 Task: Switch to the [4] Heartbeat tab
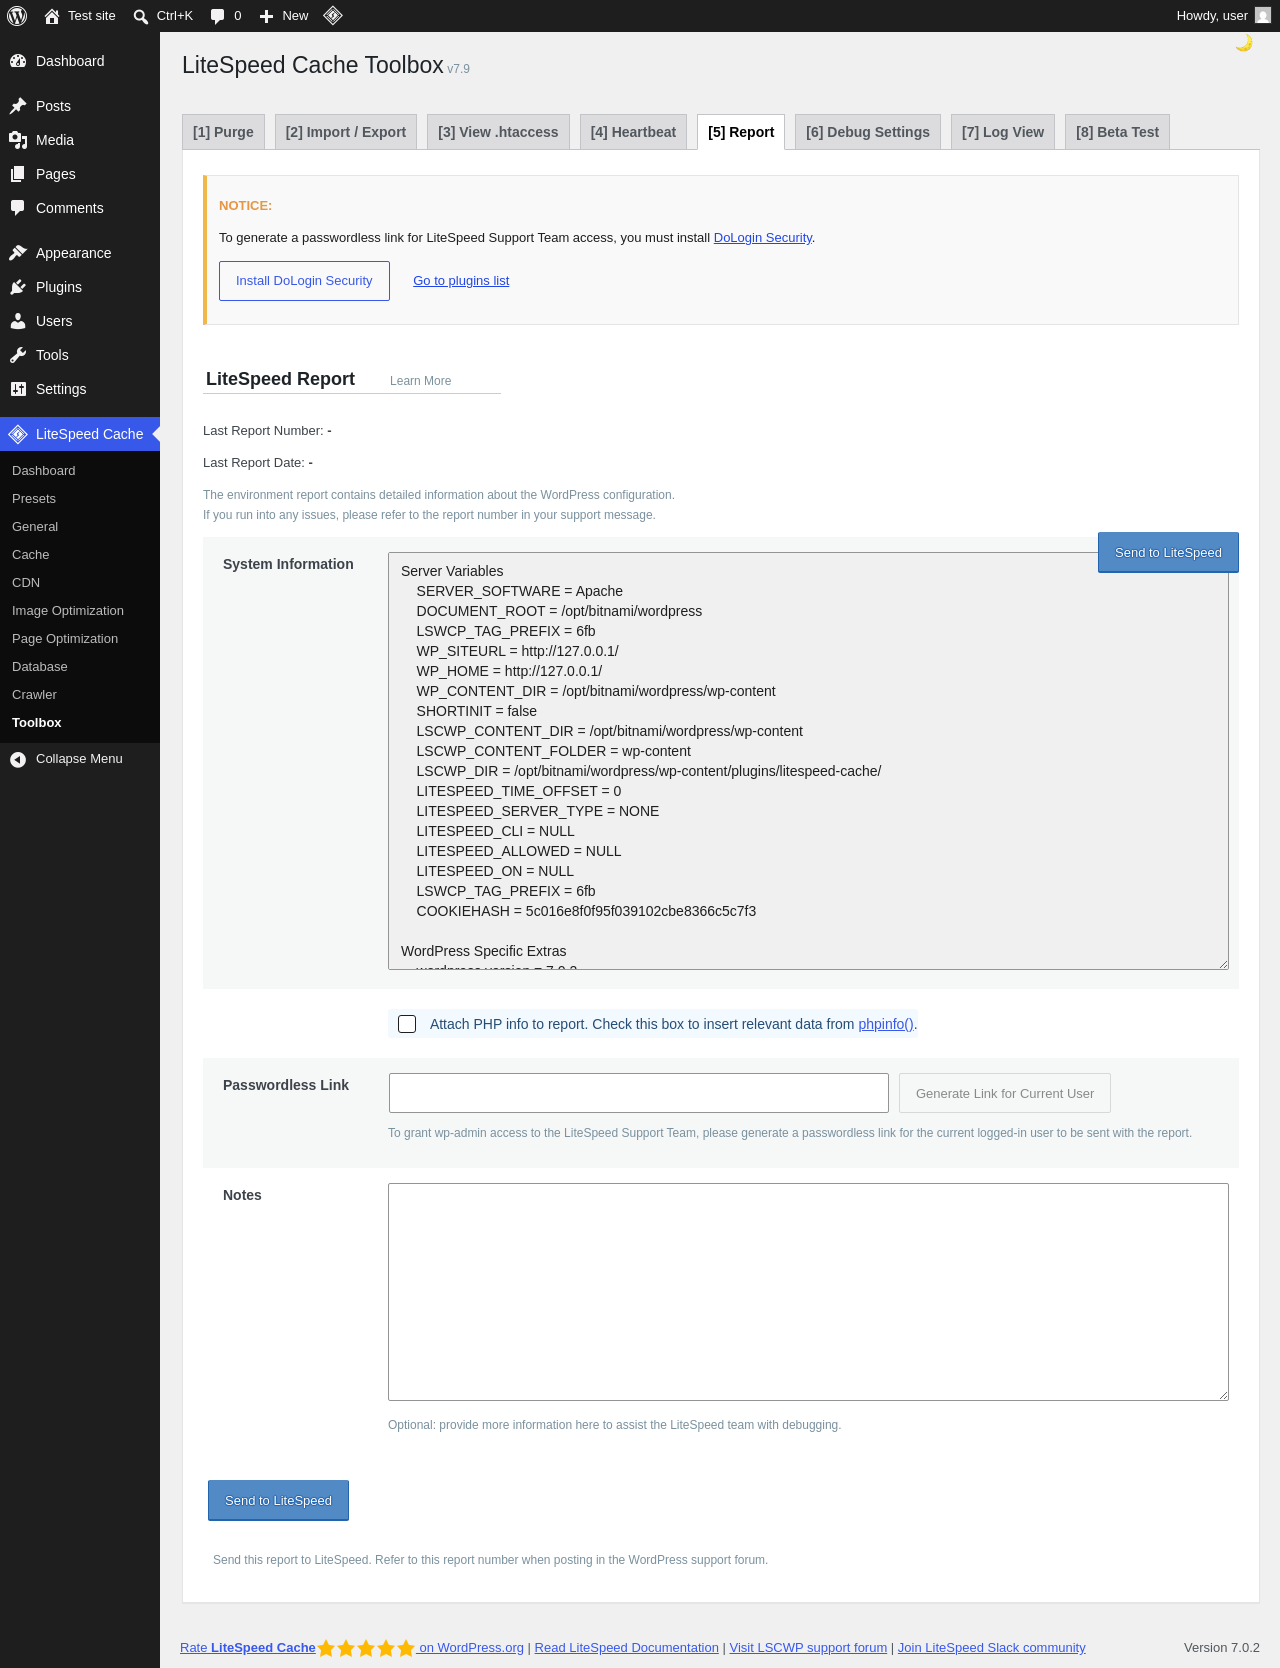[x=633, y=132]
